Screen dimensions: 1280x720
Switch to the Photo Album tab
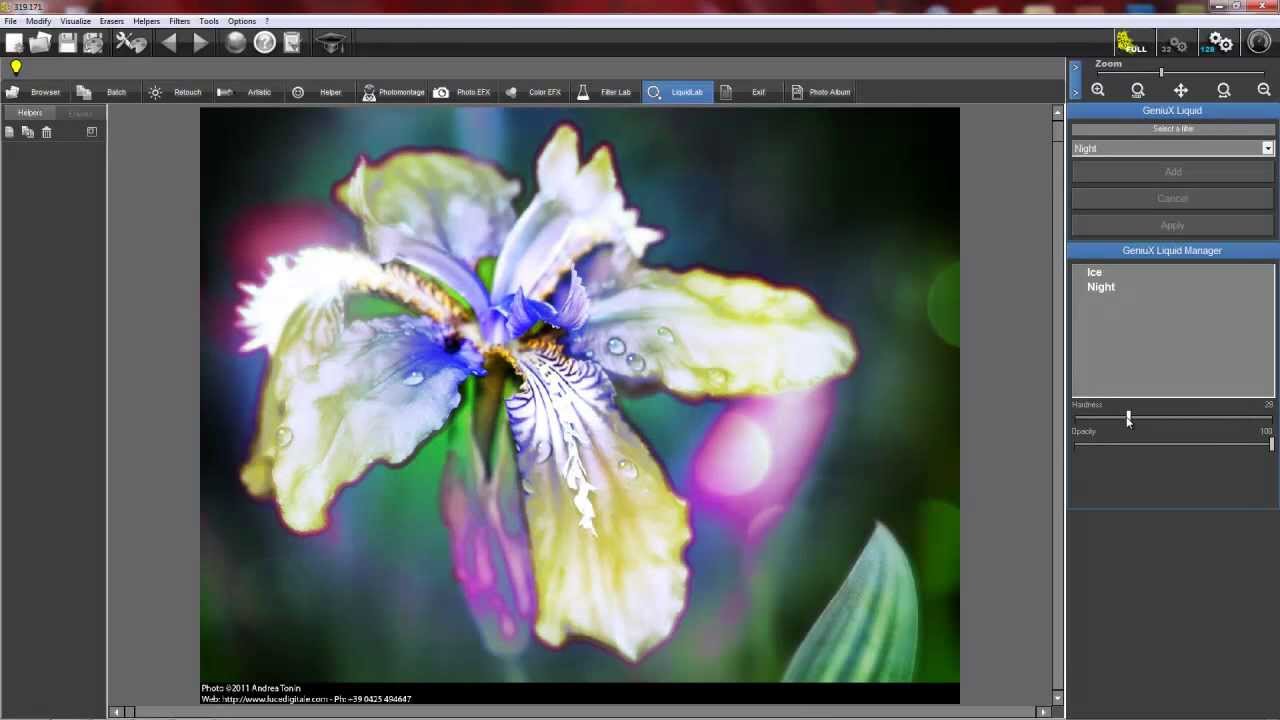coord(821,92)
